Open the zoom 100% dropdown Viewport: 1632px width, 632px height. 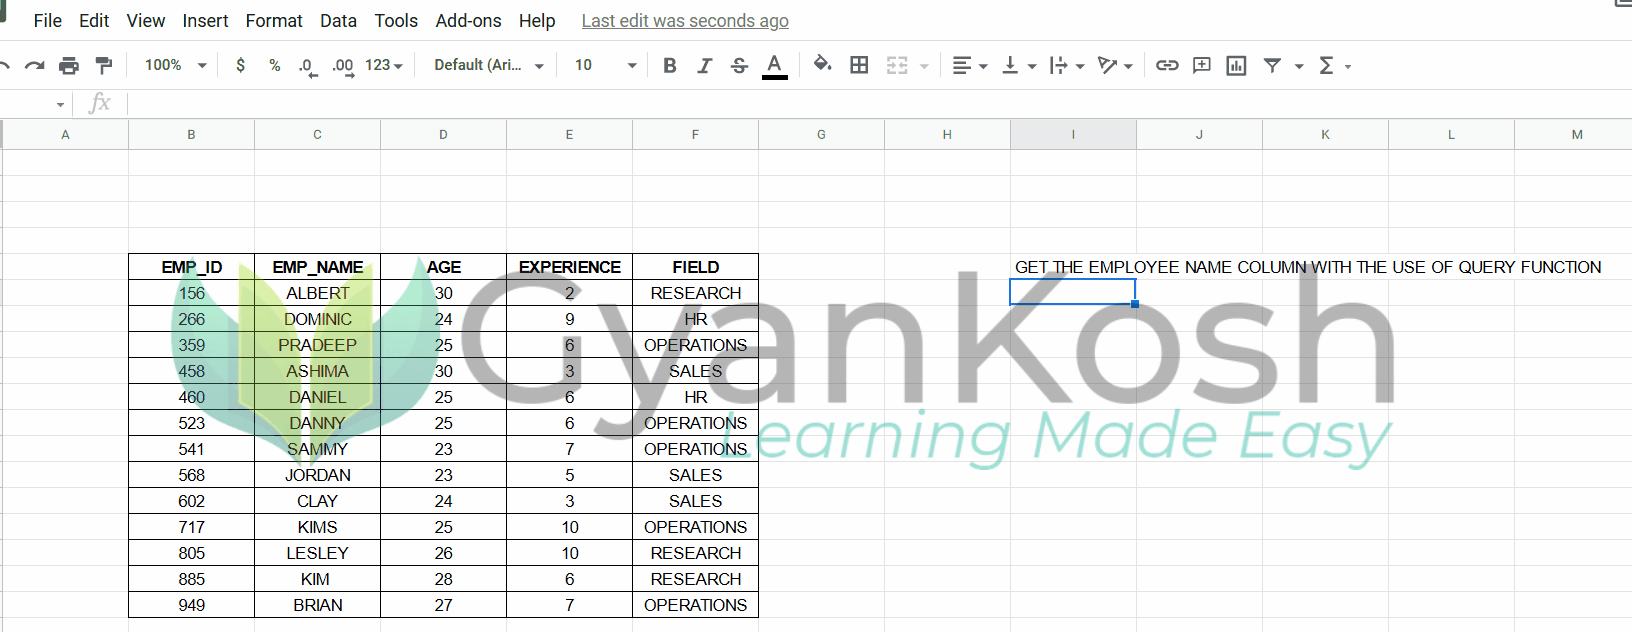tap(175, 65)
